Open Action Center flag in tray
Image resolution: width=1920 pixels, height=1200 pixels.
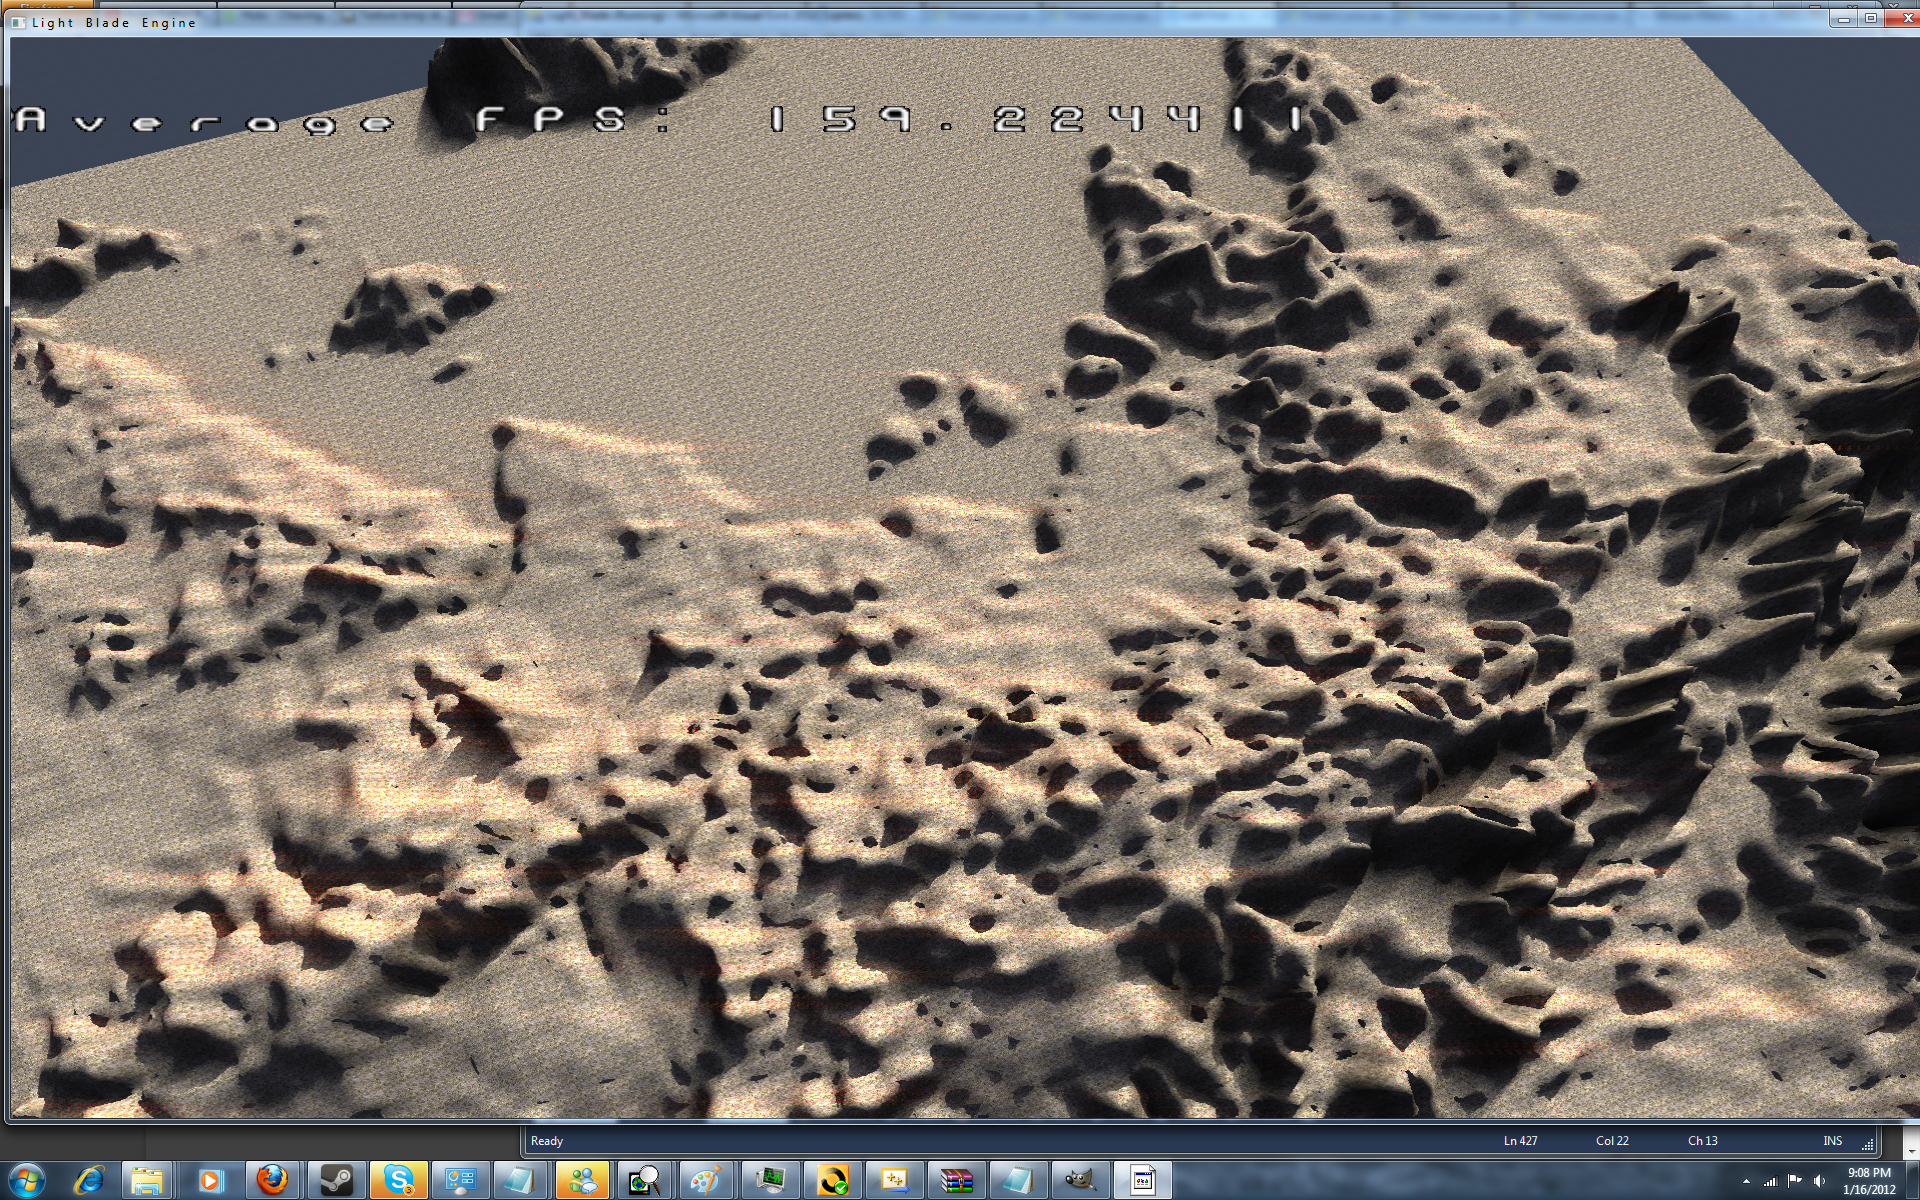[1795, 1181]
